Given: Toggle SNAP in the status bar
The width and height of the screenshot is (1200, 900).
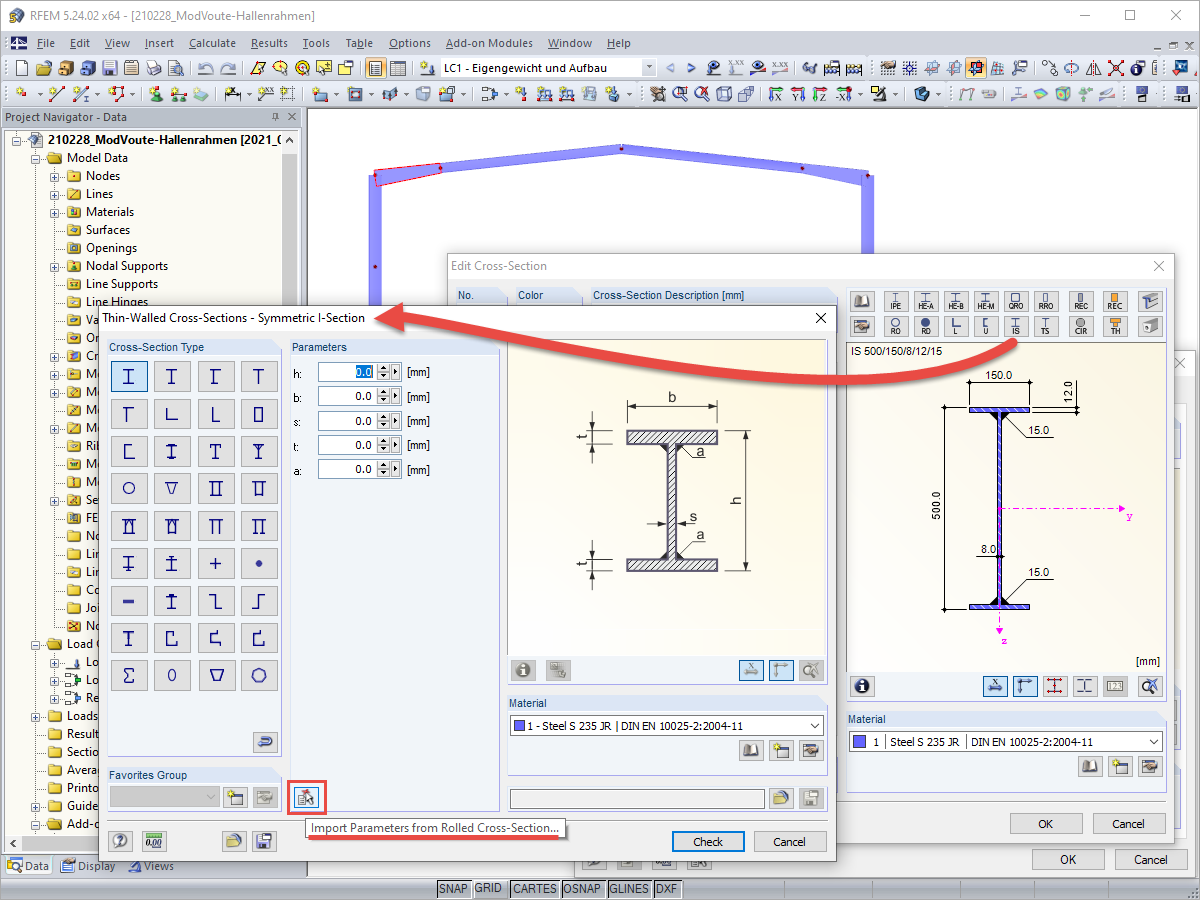Looking at the screenshot, I should [x=453, y=888].
